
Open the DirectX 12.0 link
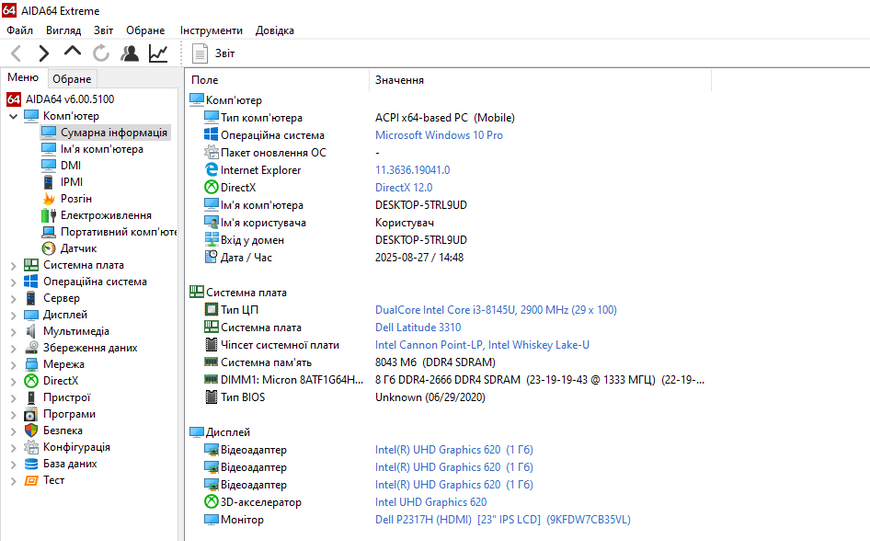click(403, 188)
